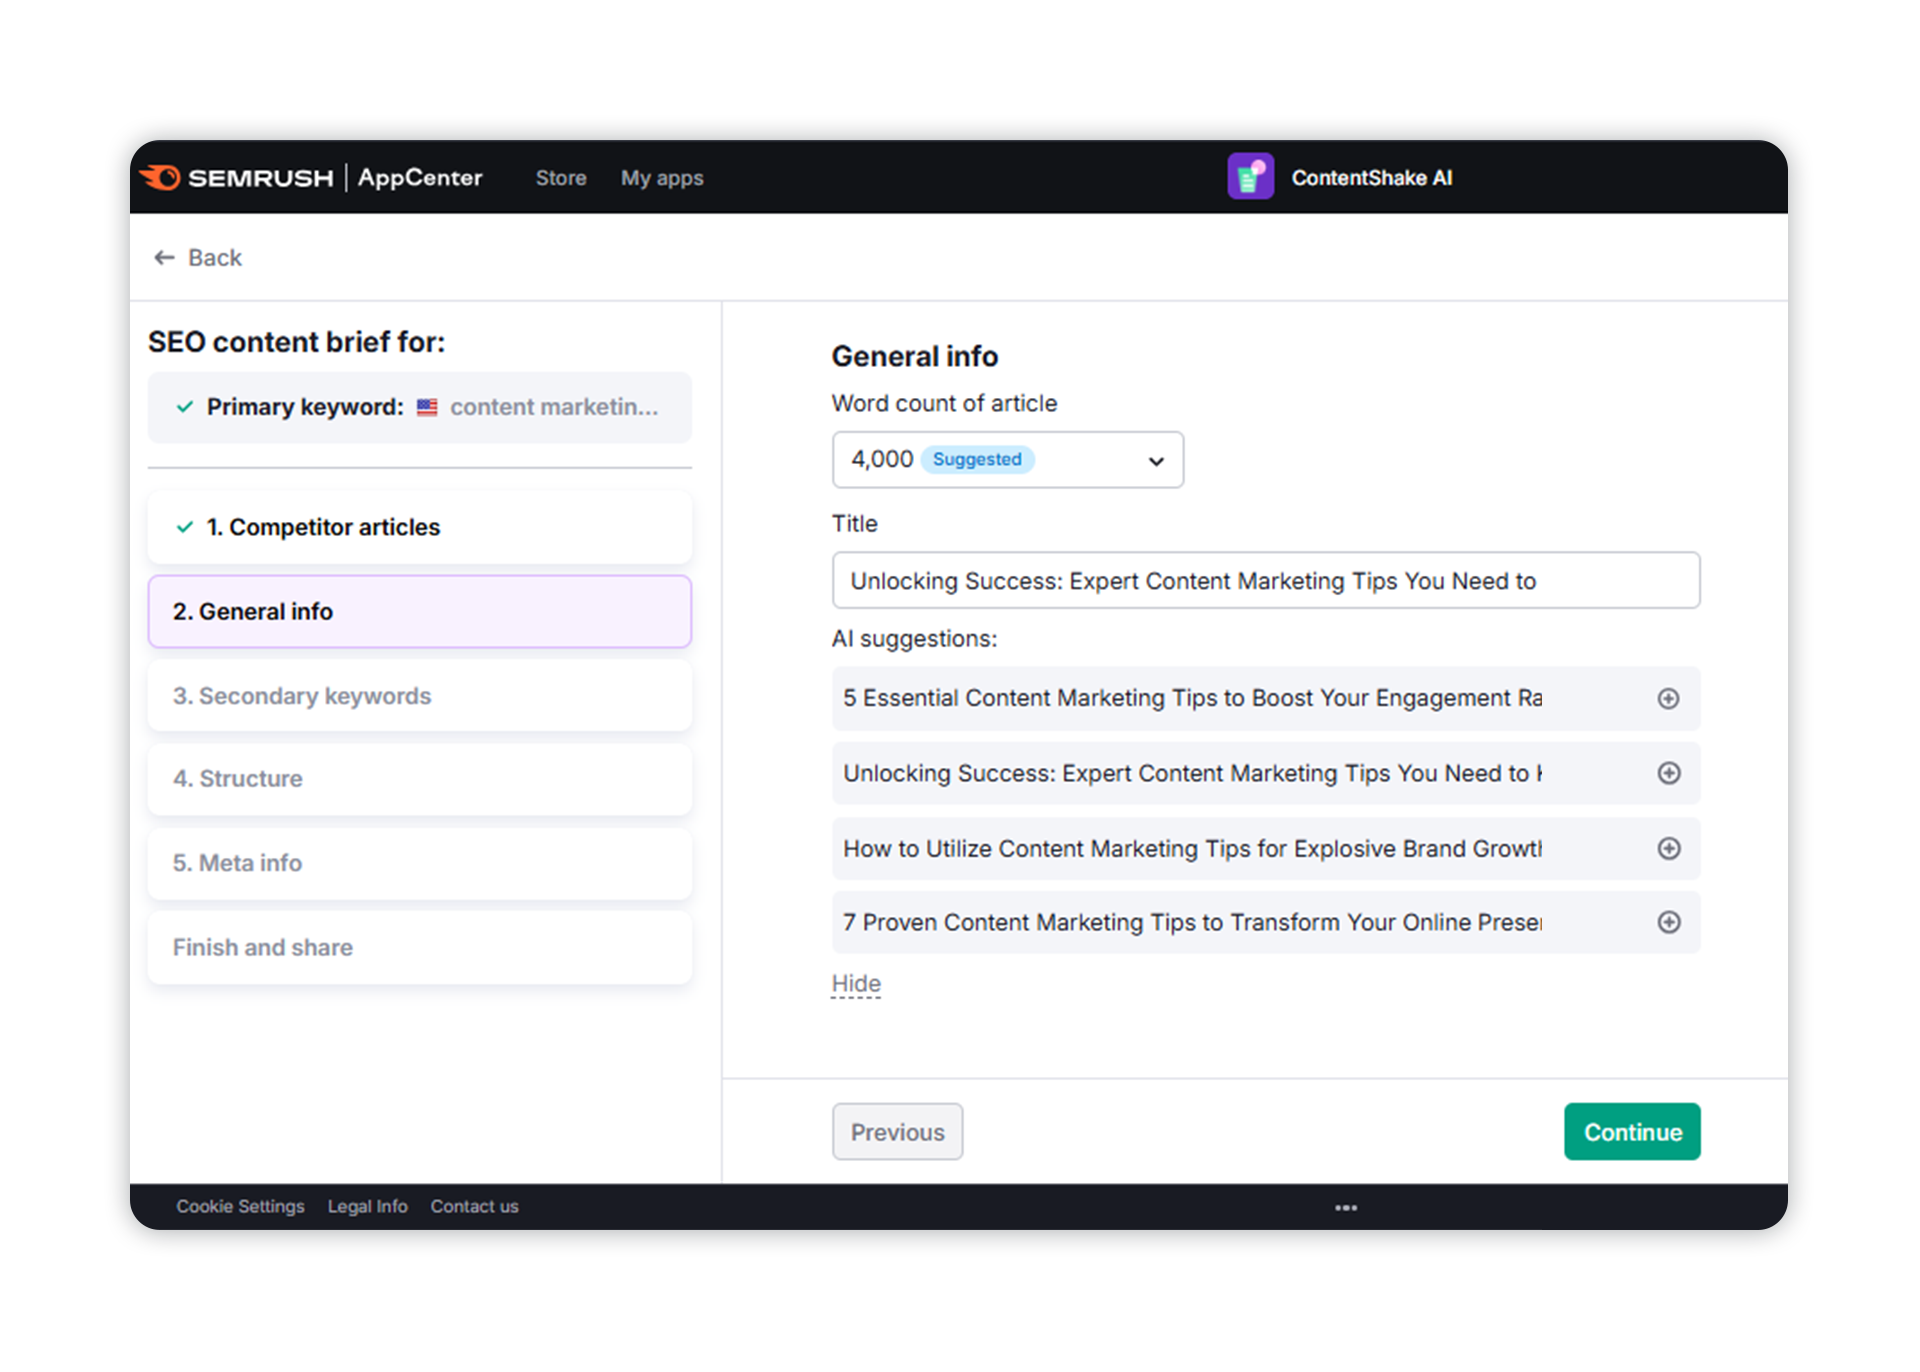Viewport: 1920px width, 1372px height.
Task: Click the Previous button
Action: coord(897,1132)
